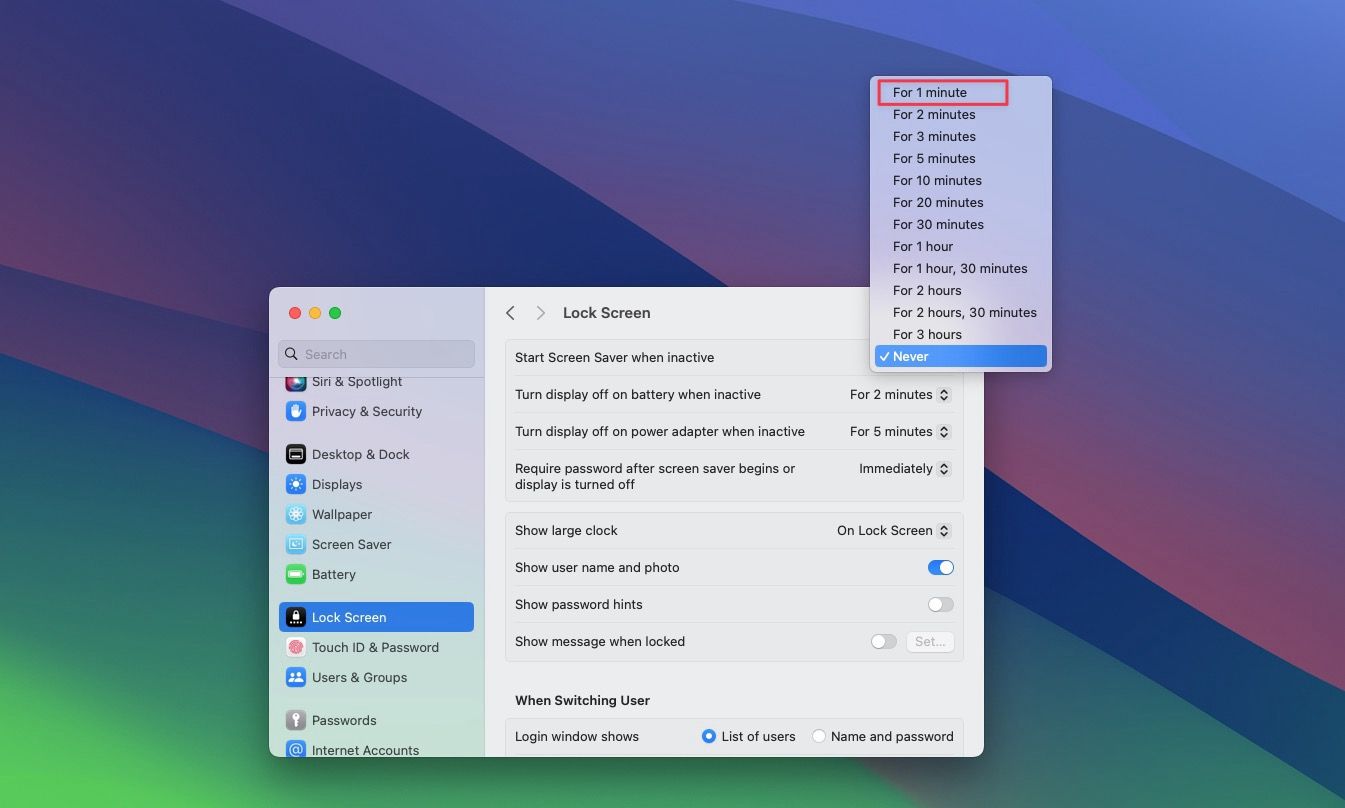Image resolution: width=1345 pixels, height=808 pixels.
Task: Open Battery settings
Action: [336, 574]
